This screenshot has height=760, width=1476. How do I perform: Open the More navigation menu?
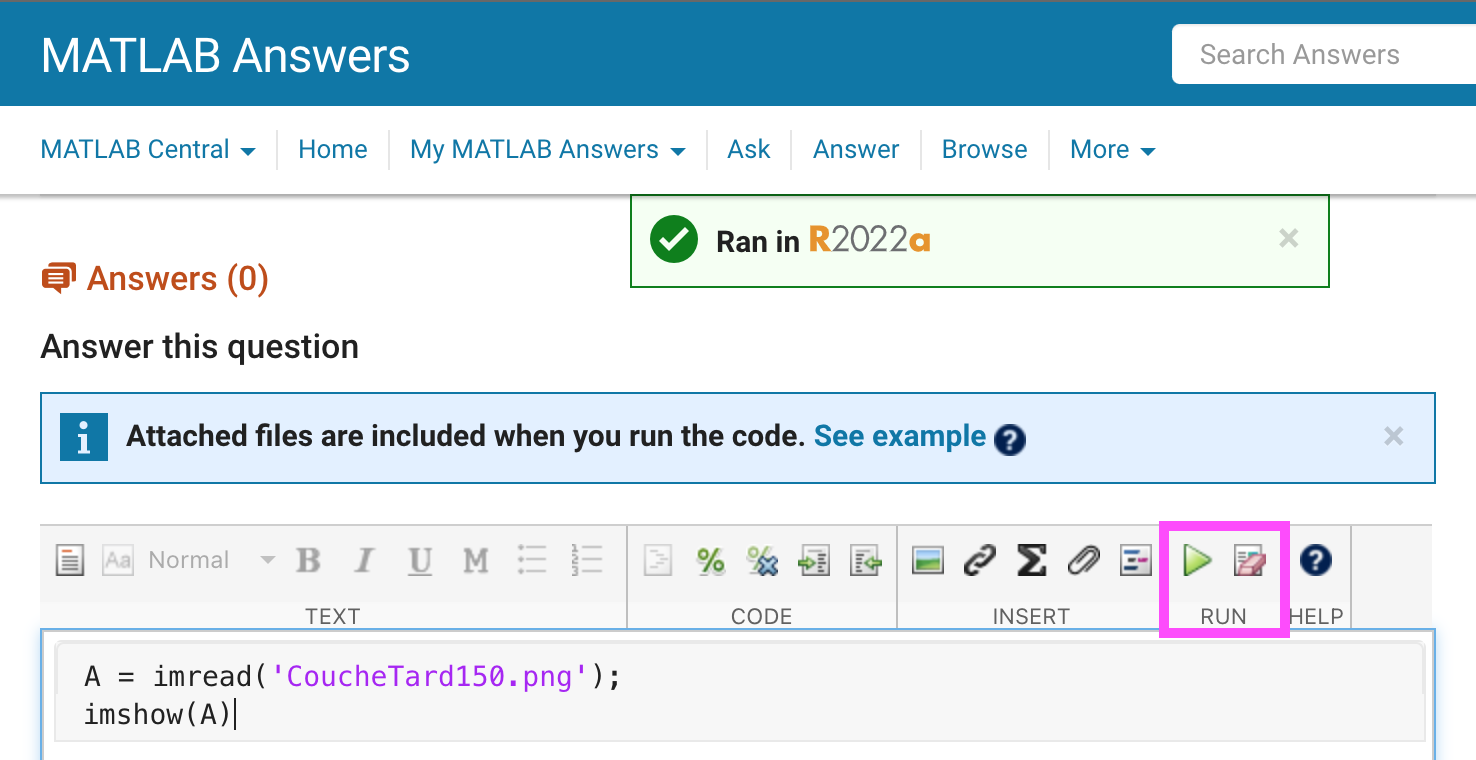[x=1112, y=150]
